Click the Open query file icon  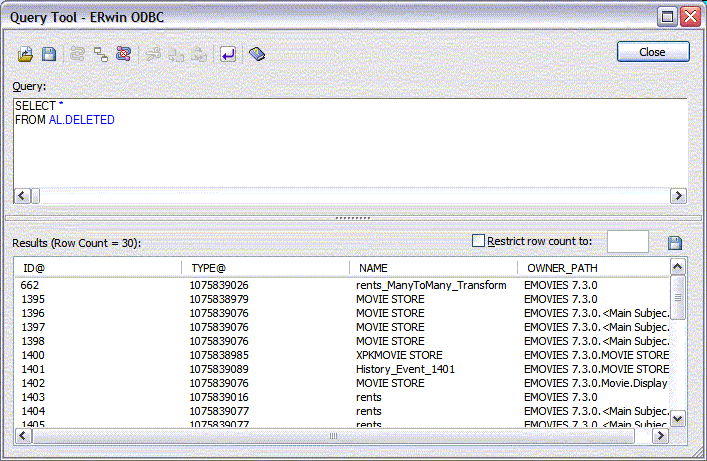point(27,54)
